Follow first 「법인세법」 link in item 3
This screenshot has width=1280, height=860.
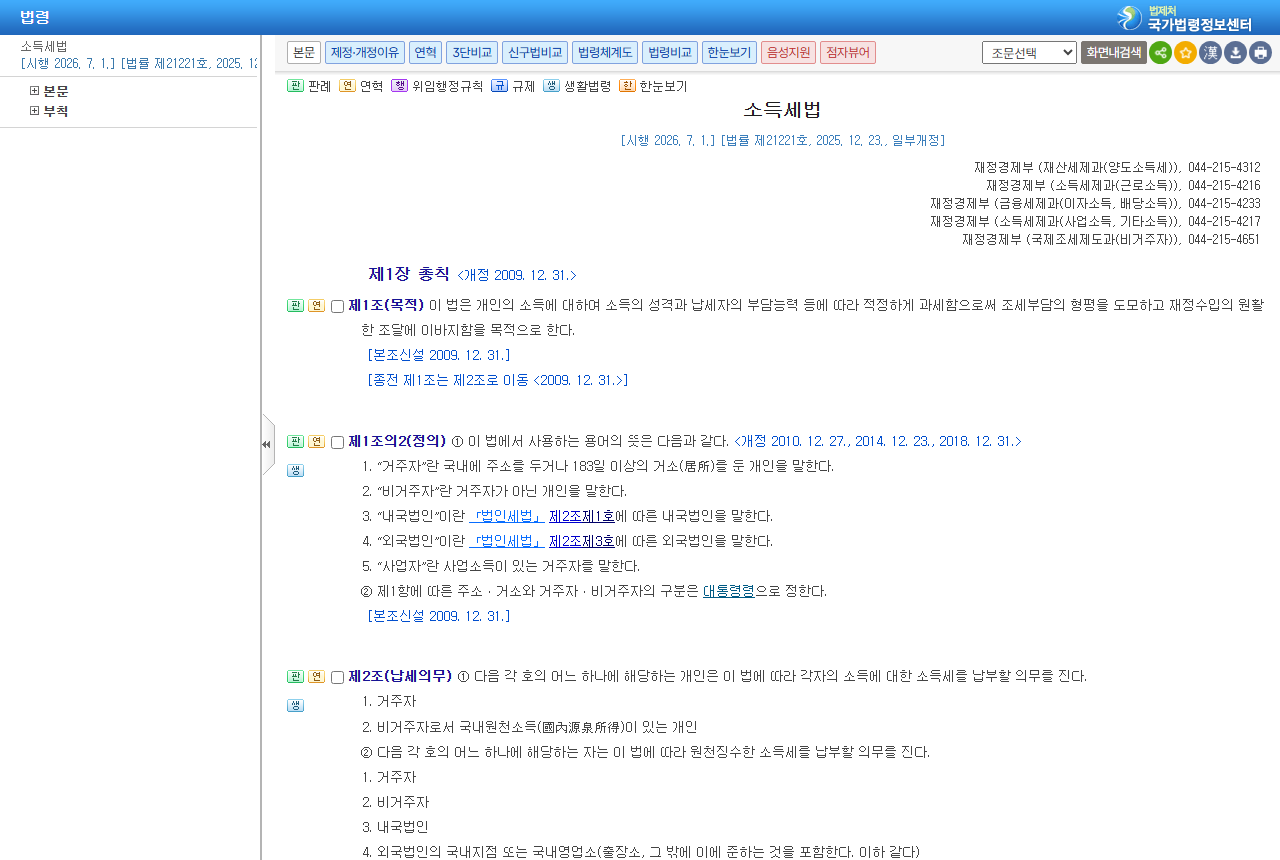click(507, 516)
